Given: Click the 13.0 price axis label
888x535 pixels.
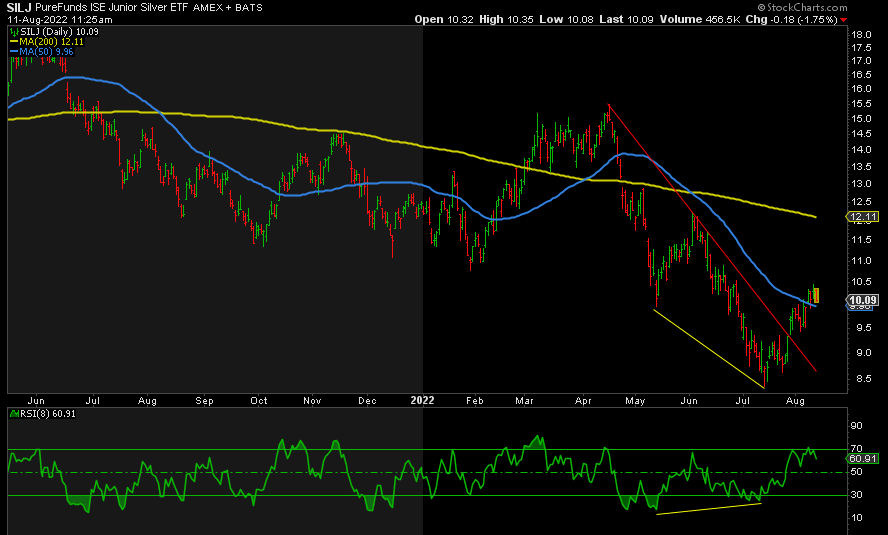Looking at the screenshot, I should pyautogui.click(x=861, y=184).
